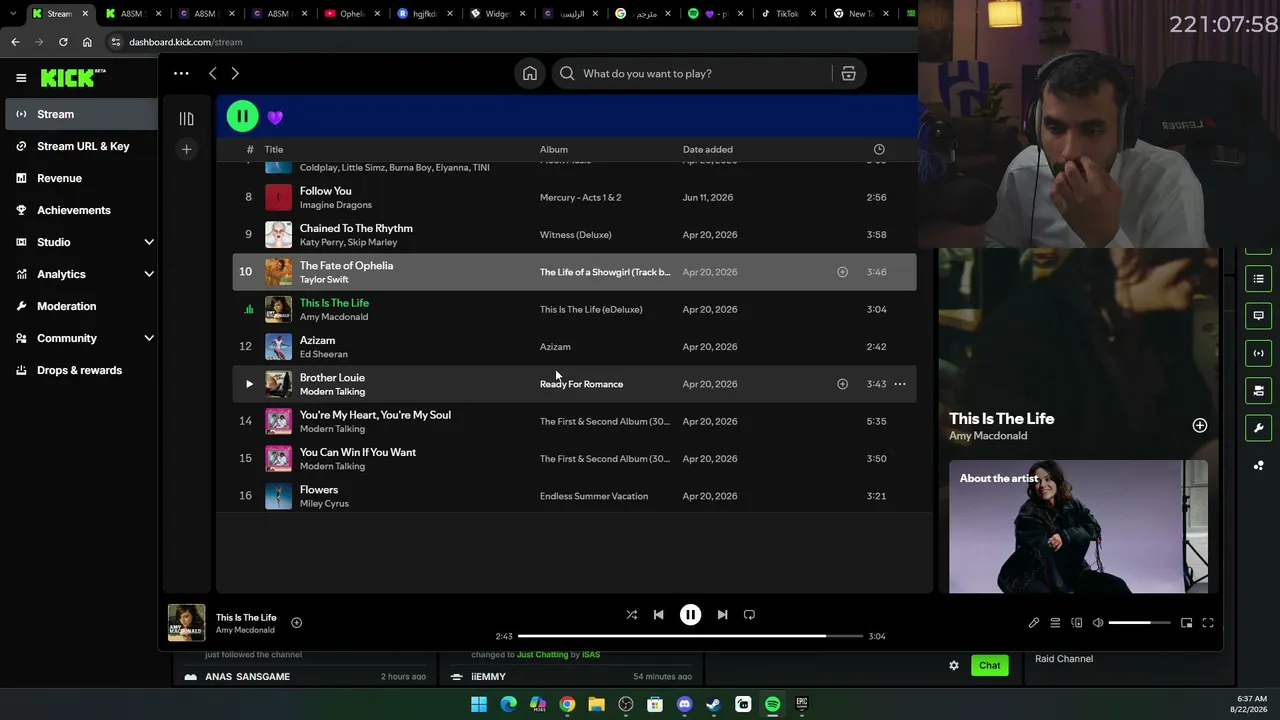The height and width of the screenshot is (720, 1280).
Task: Open Endless Summer Vacation album link
Action: point(594,496)
